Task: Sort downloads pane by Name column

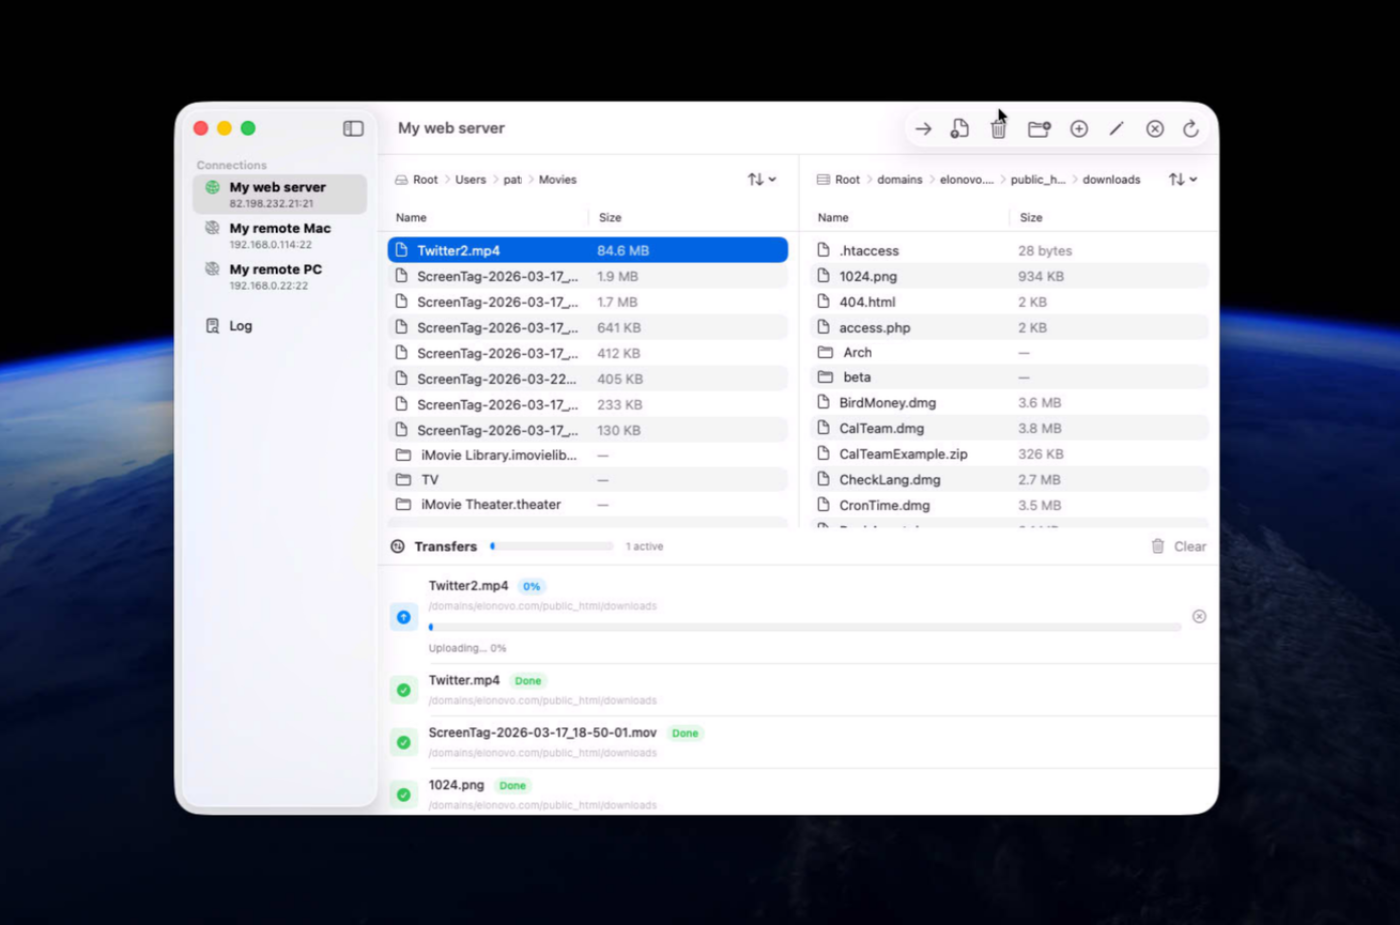Action: coord(833,218)
